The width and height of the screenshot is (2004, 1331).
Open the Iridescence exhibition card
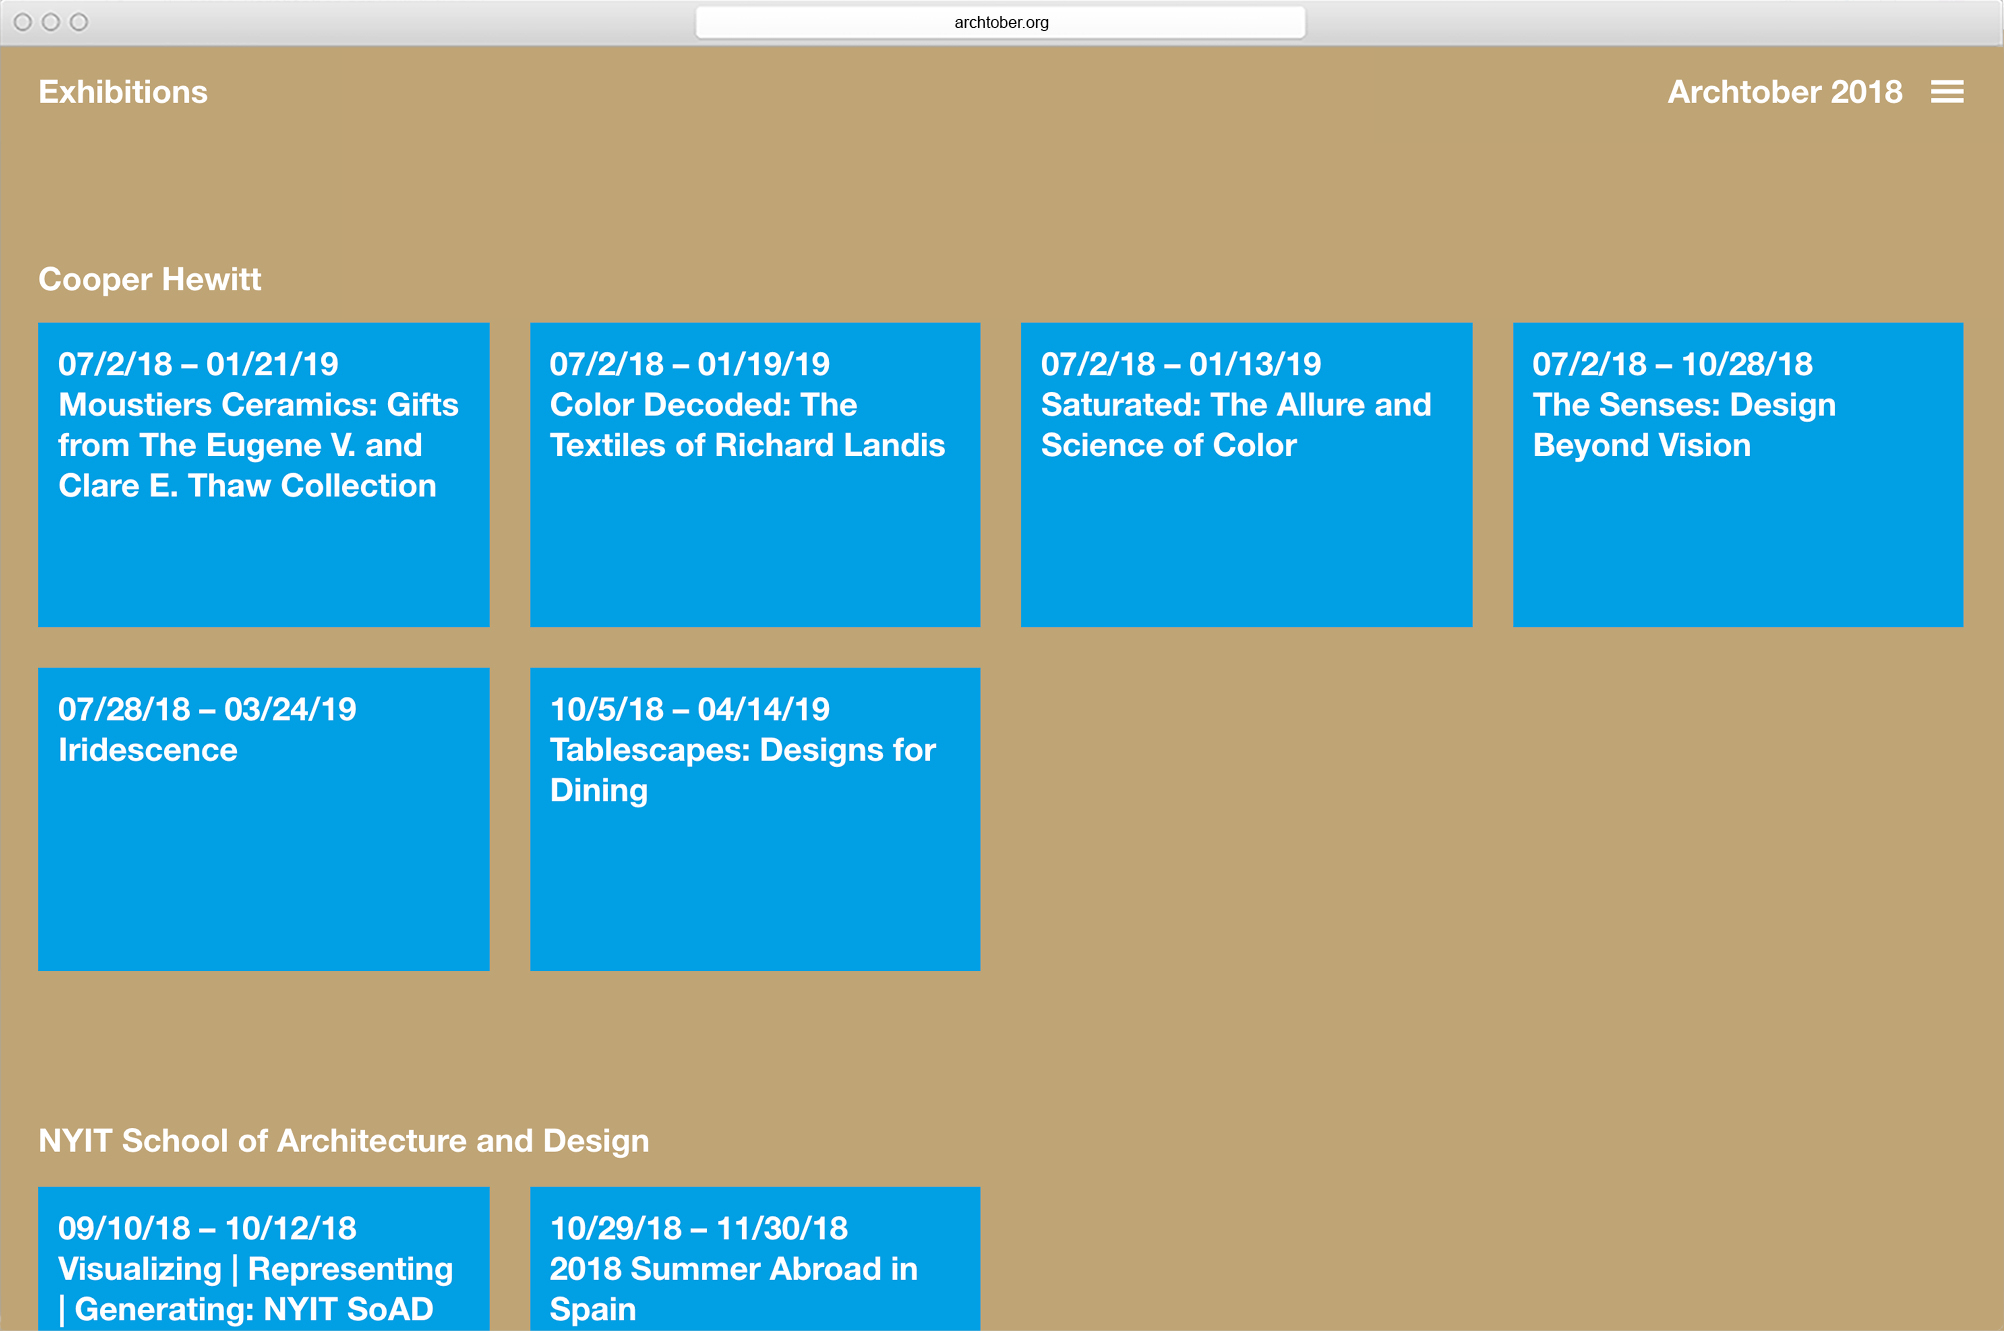pos(264,819)
